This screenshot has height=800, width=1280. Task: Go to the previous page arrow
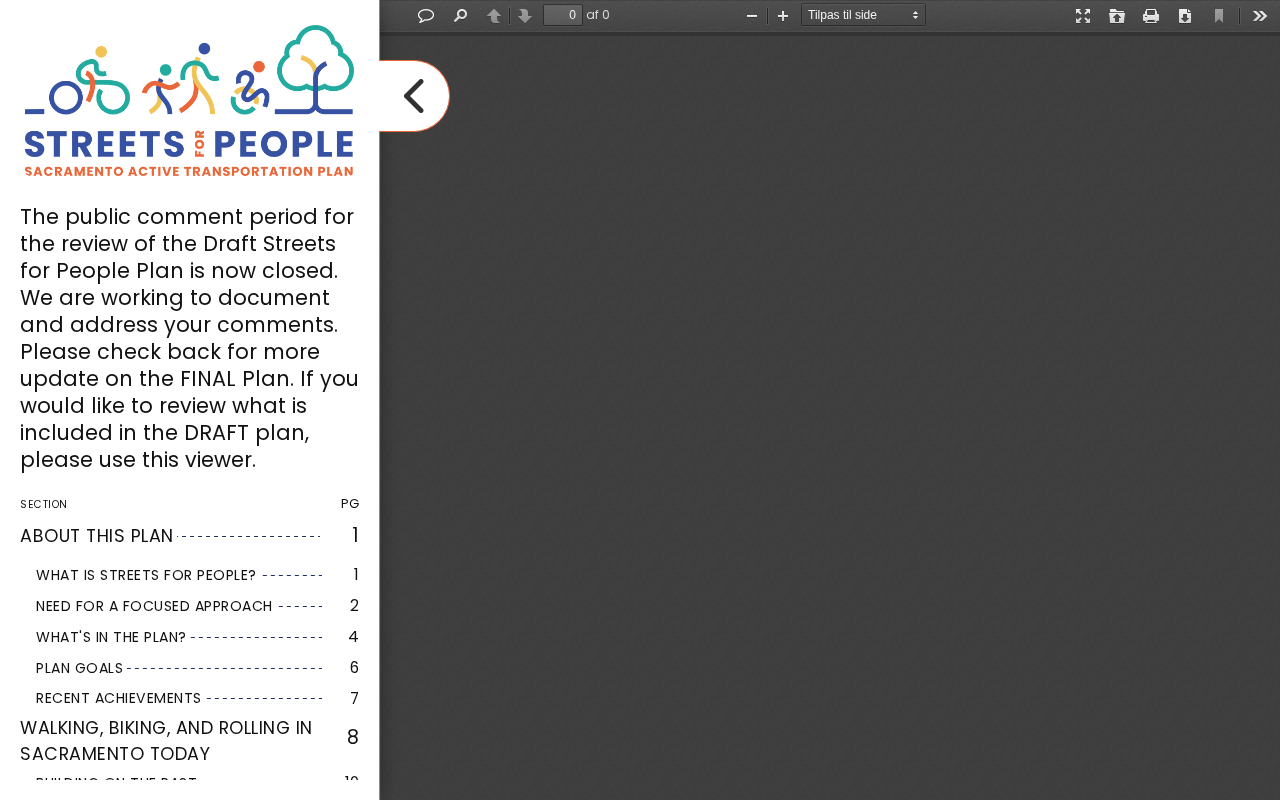(x=494, y=15)
